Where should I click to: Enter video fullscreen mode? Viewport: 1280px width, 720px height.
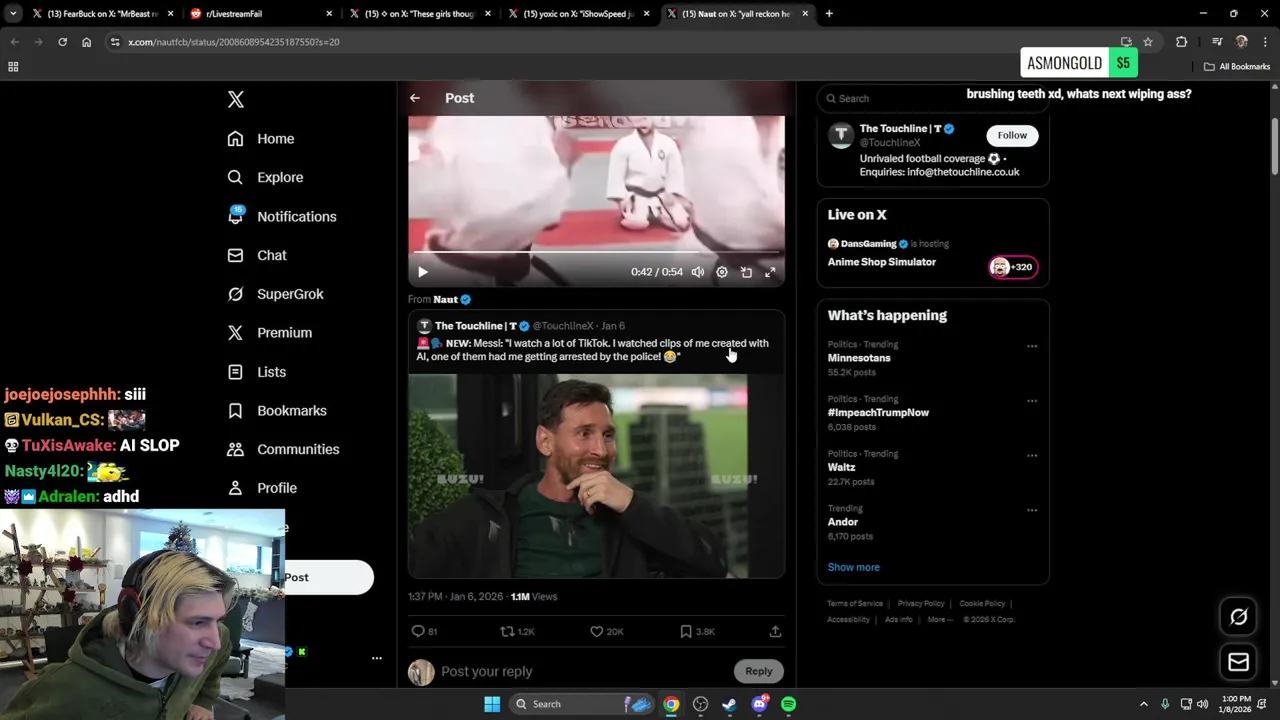point(770,272)
